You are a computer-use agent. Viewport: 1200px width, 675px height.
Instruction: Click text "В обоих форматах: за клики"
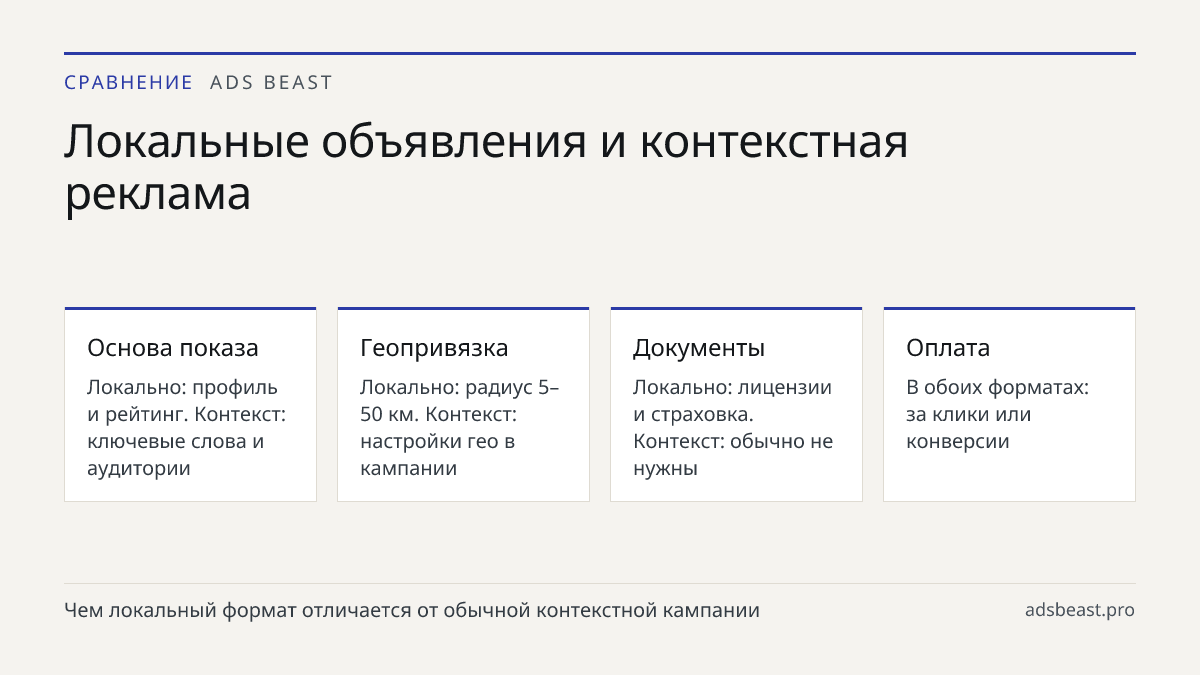click(x=997, y=400)
